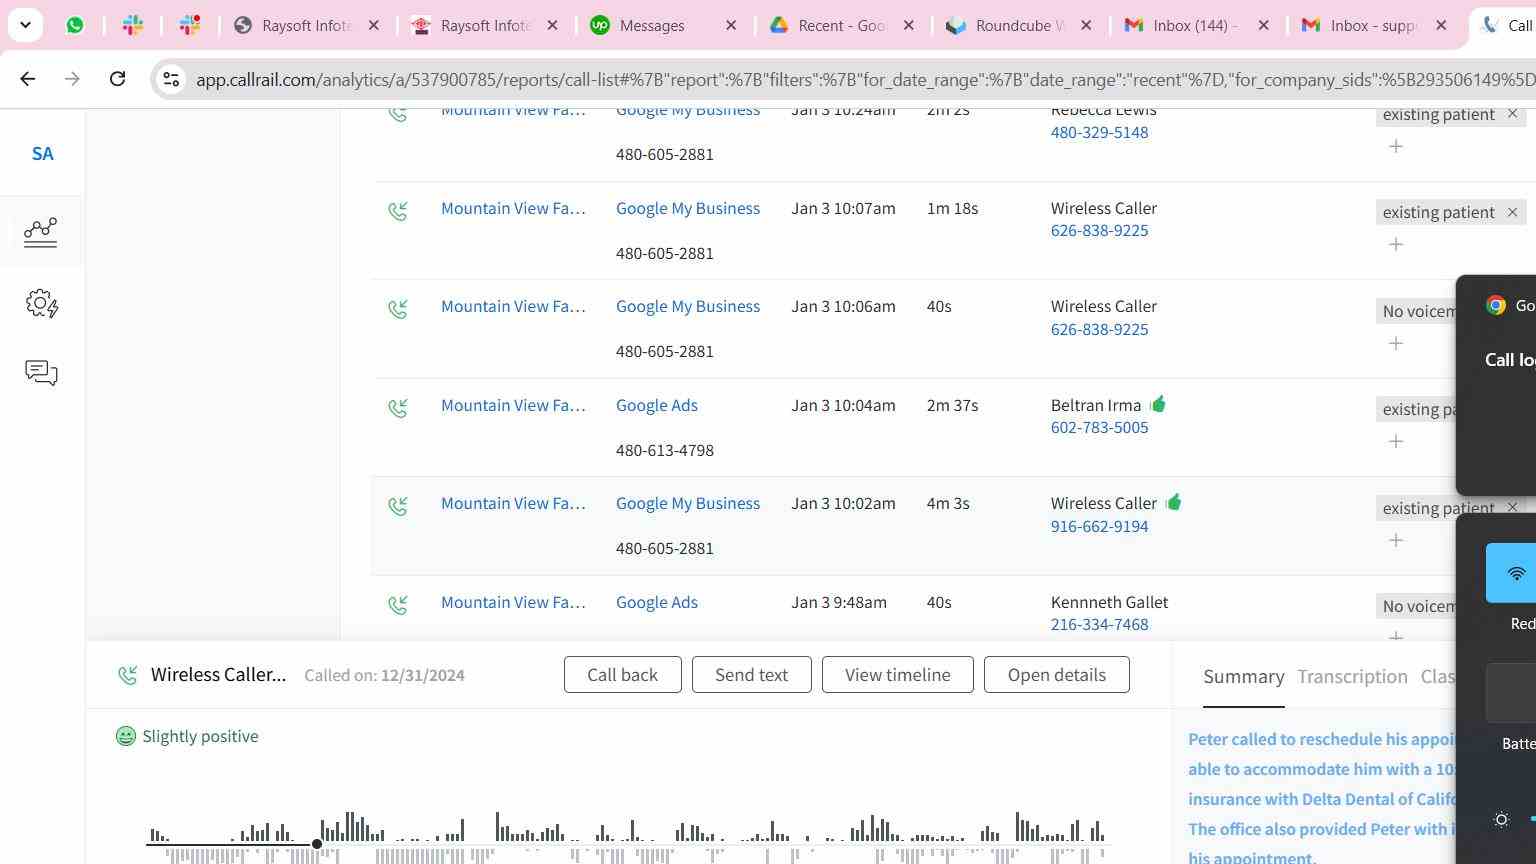The width and height of the screenshot is (1536, 864).
Task: Add a tag to the 10:06am call
Action: point(1396,343)
